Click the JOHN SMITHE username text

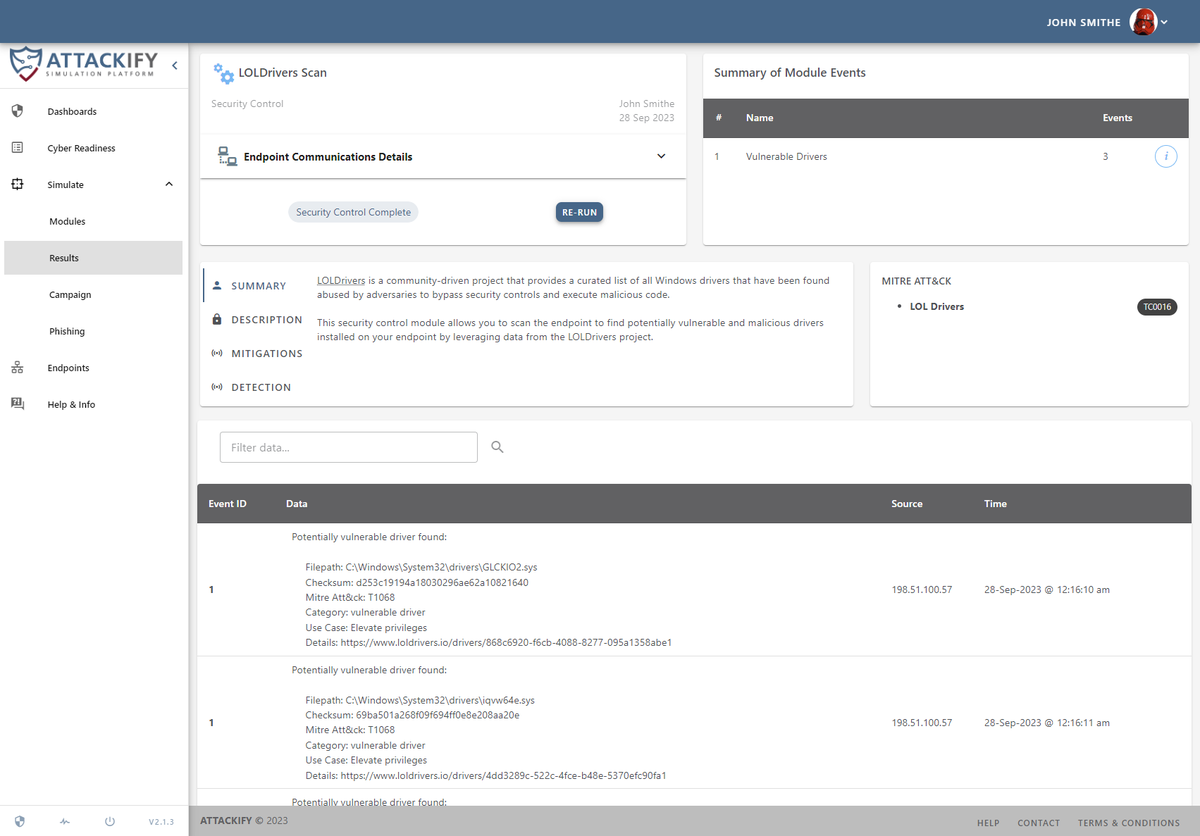(1084, 23)
